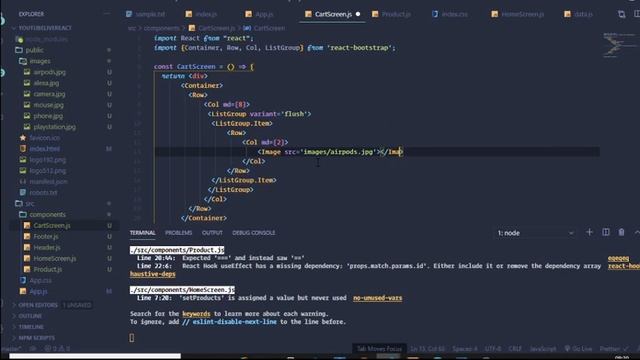Open the index.css editor tab

point(449,14)
